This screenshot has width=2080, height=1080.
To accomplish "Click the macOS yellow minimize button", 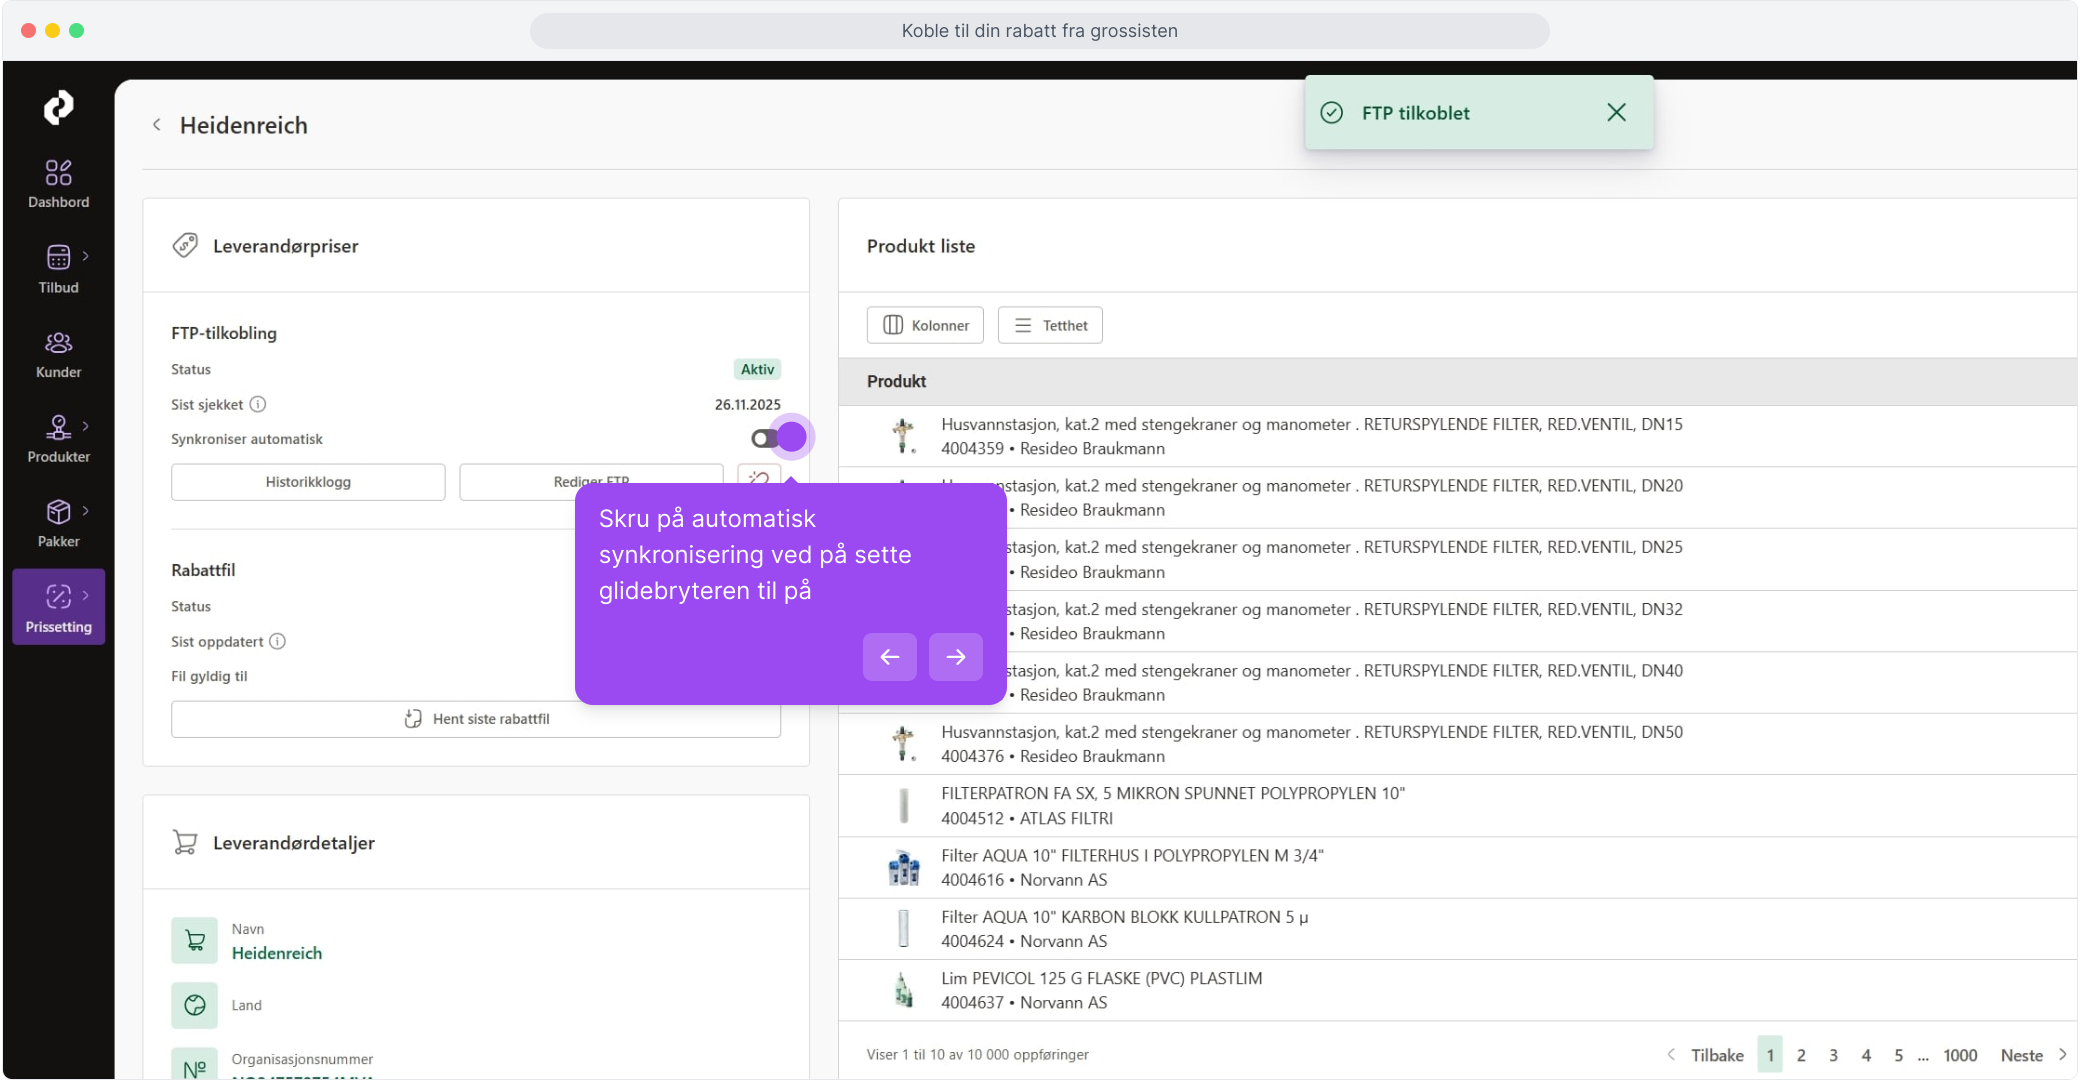I will [52, 31].
